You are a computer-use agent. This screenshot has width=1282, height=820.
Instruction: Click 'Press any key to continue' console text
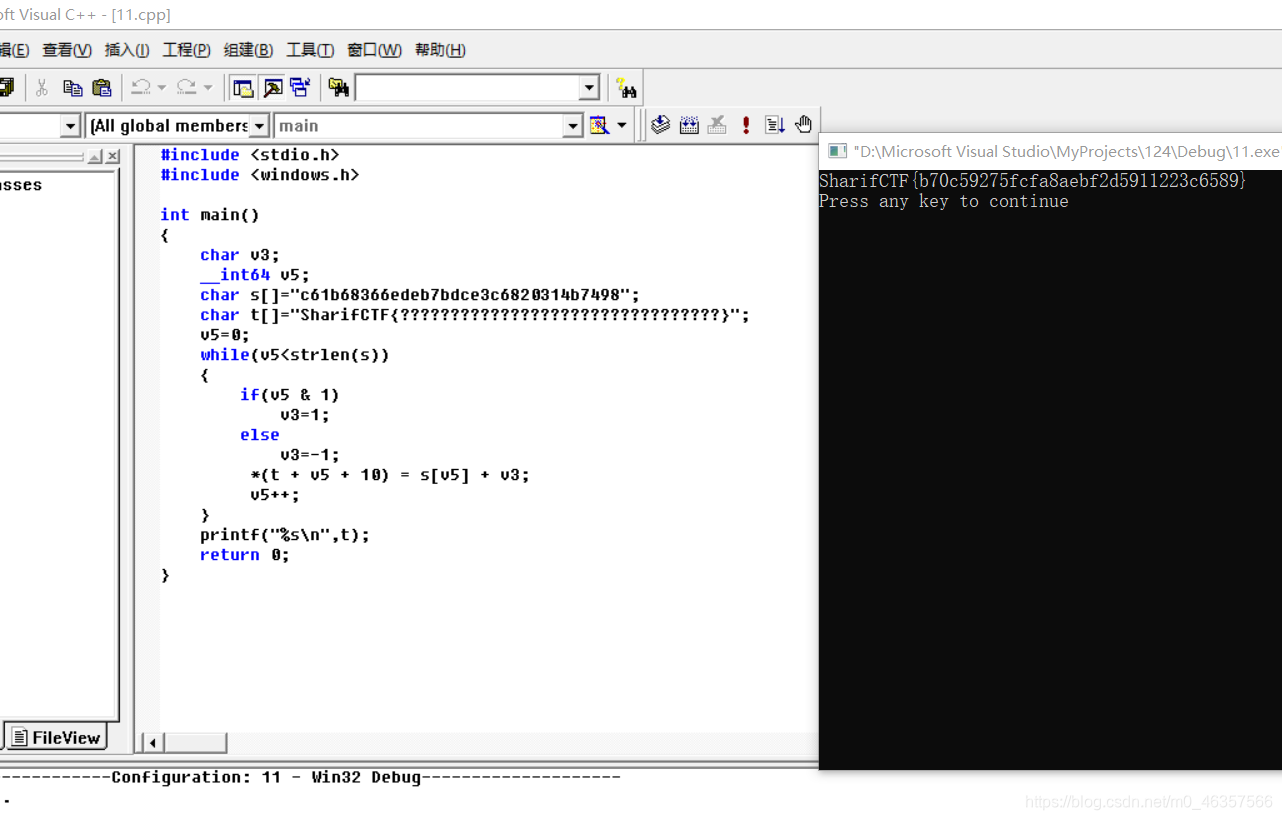click(943, 201)
